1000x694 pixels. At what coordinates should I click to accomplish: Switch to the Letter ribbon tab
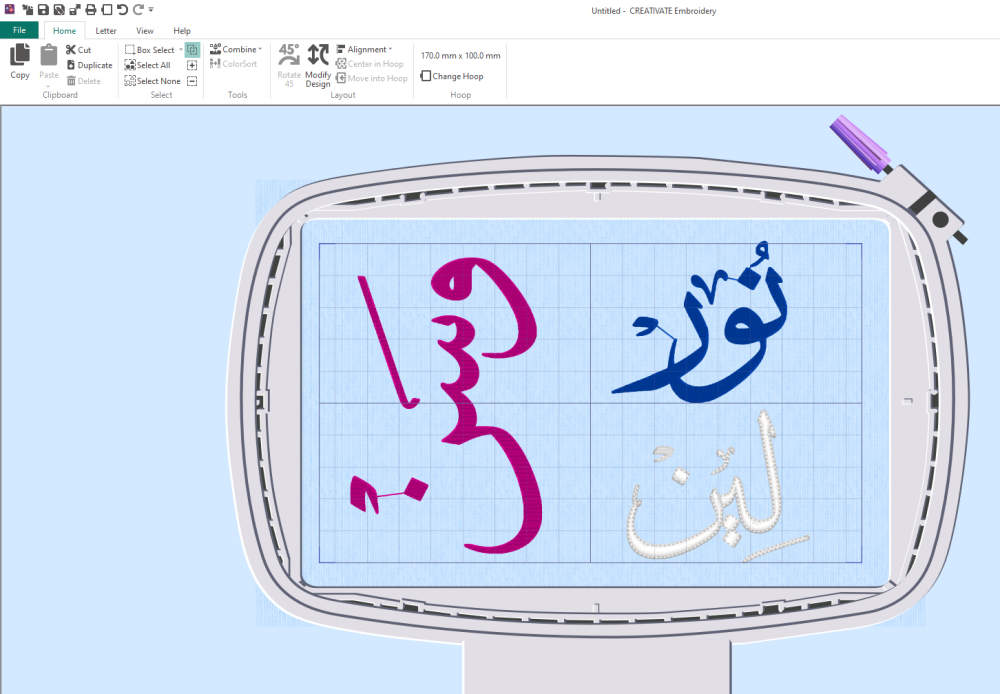coord(106,31)
